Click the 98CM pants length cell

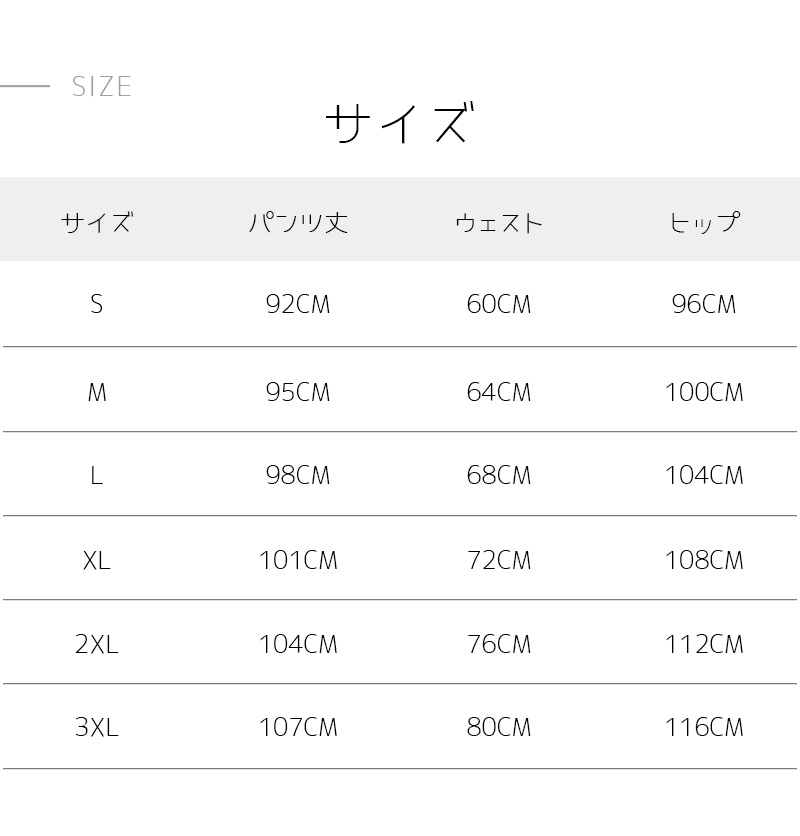pos(298,476)
